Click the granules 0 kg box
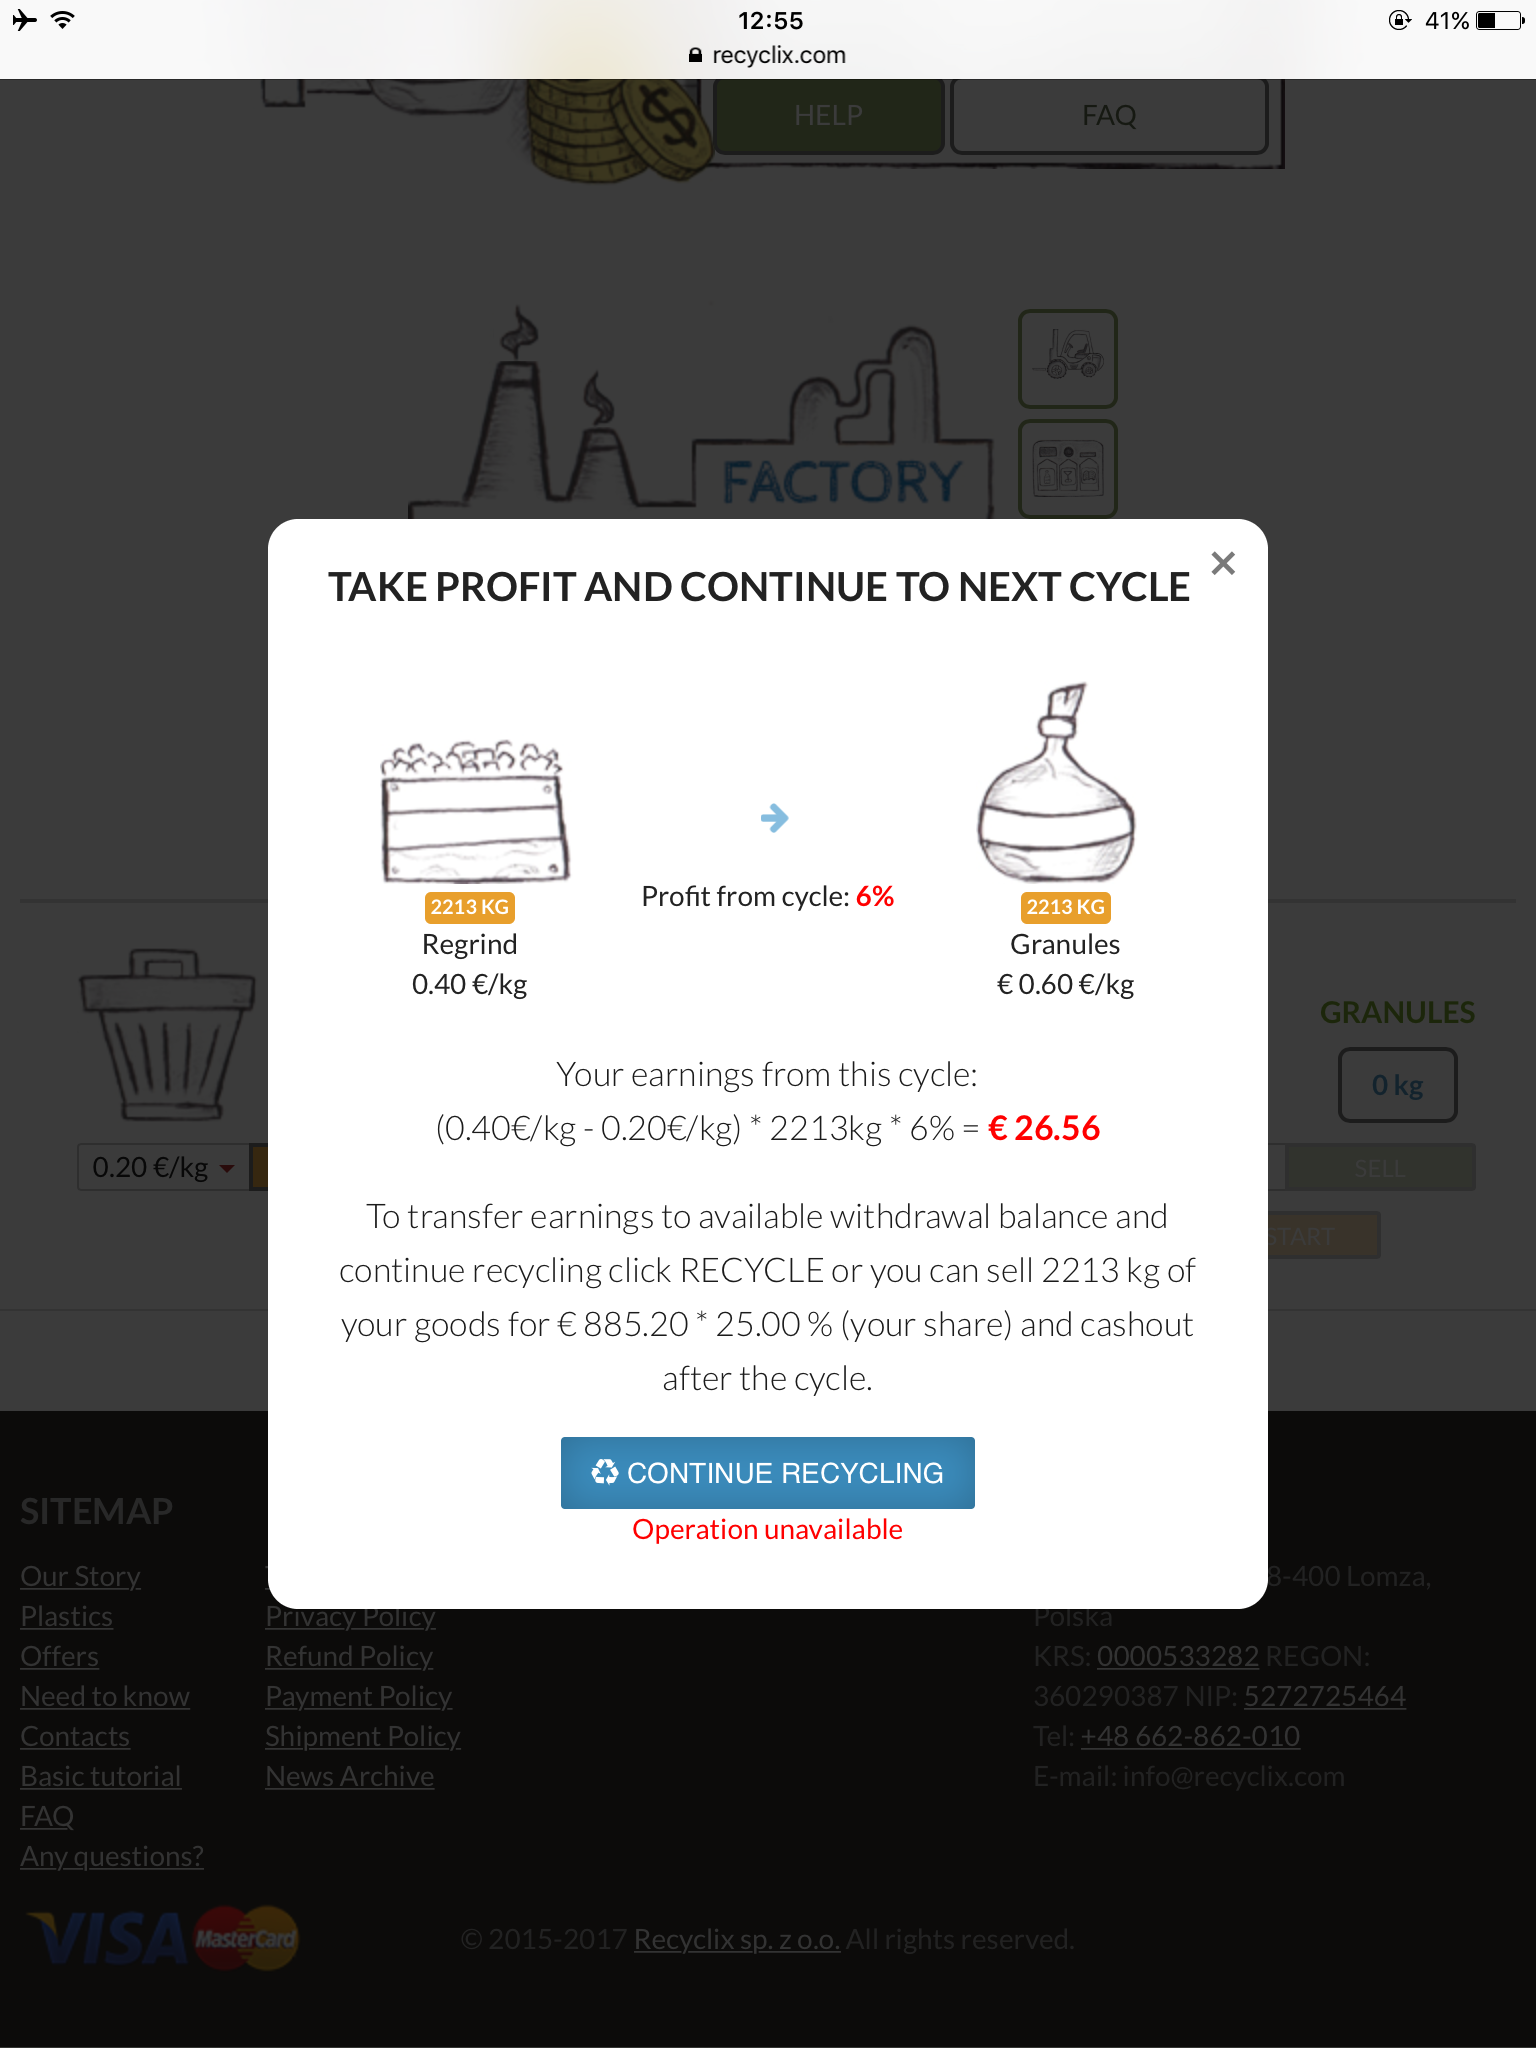The image size is (1536, 2048). 1397,1085
